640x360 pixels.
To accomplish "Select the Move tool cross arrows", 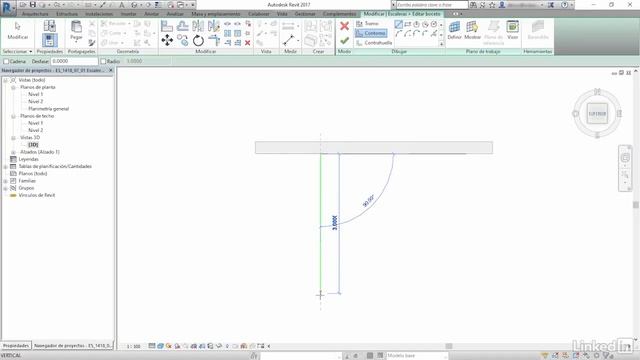I will [x=167, y=40].
